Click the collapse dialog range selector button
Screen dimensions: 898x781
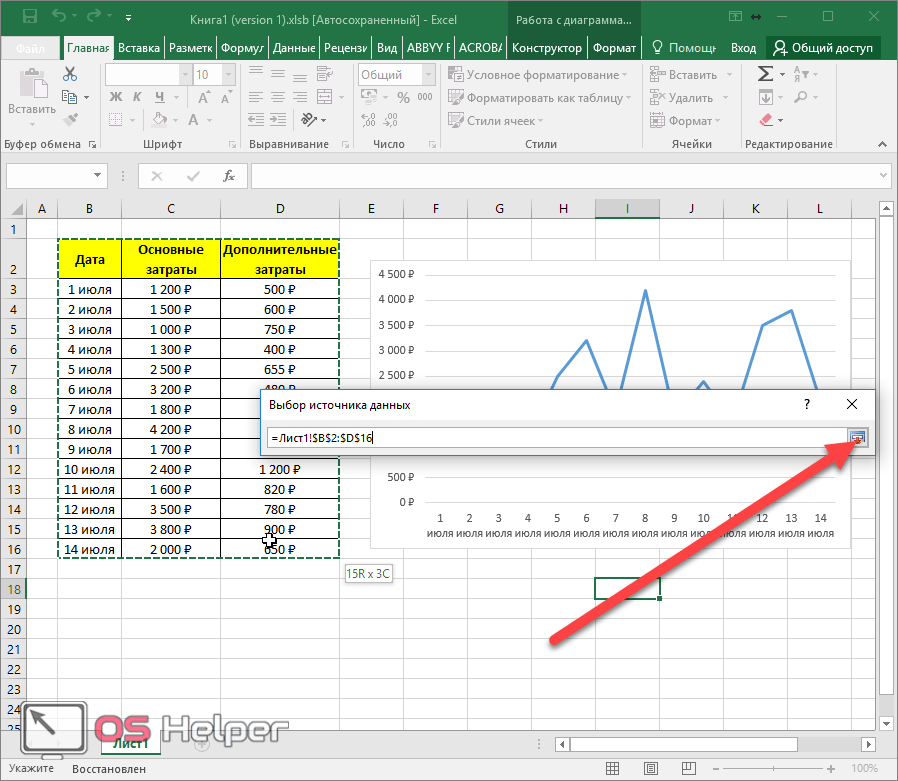(x=858, y=437)
